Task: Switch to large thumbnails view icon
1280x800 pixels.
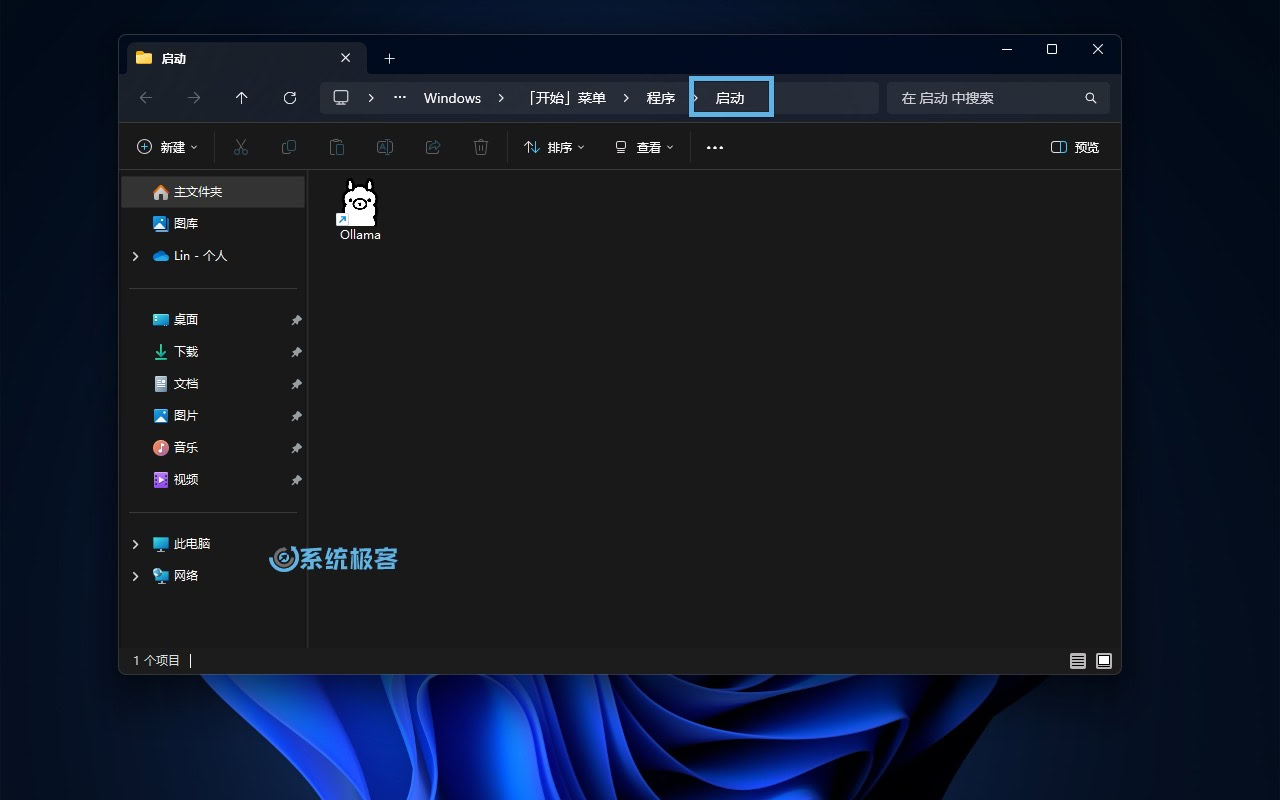Action: [1104, 661]
